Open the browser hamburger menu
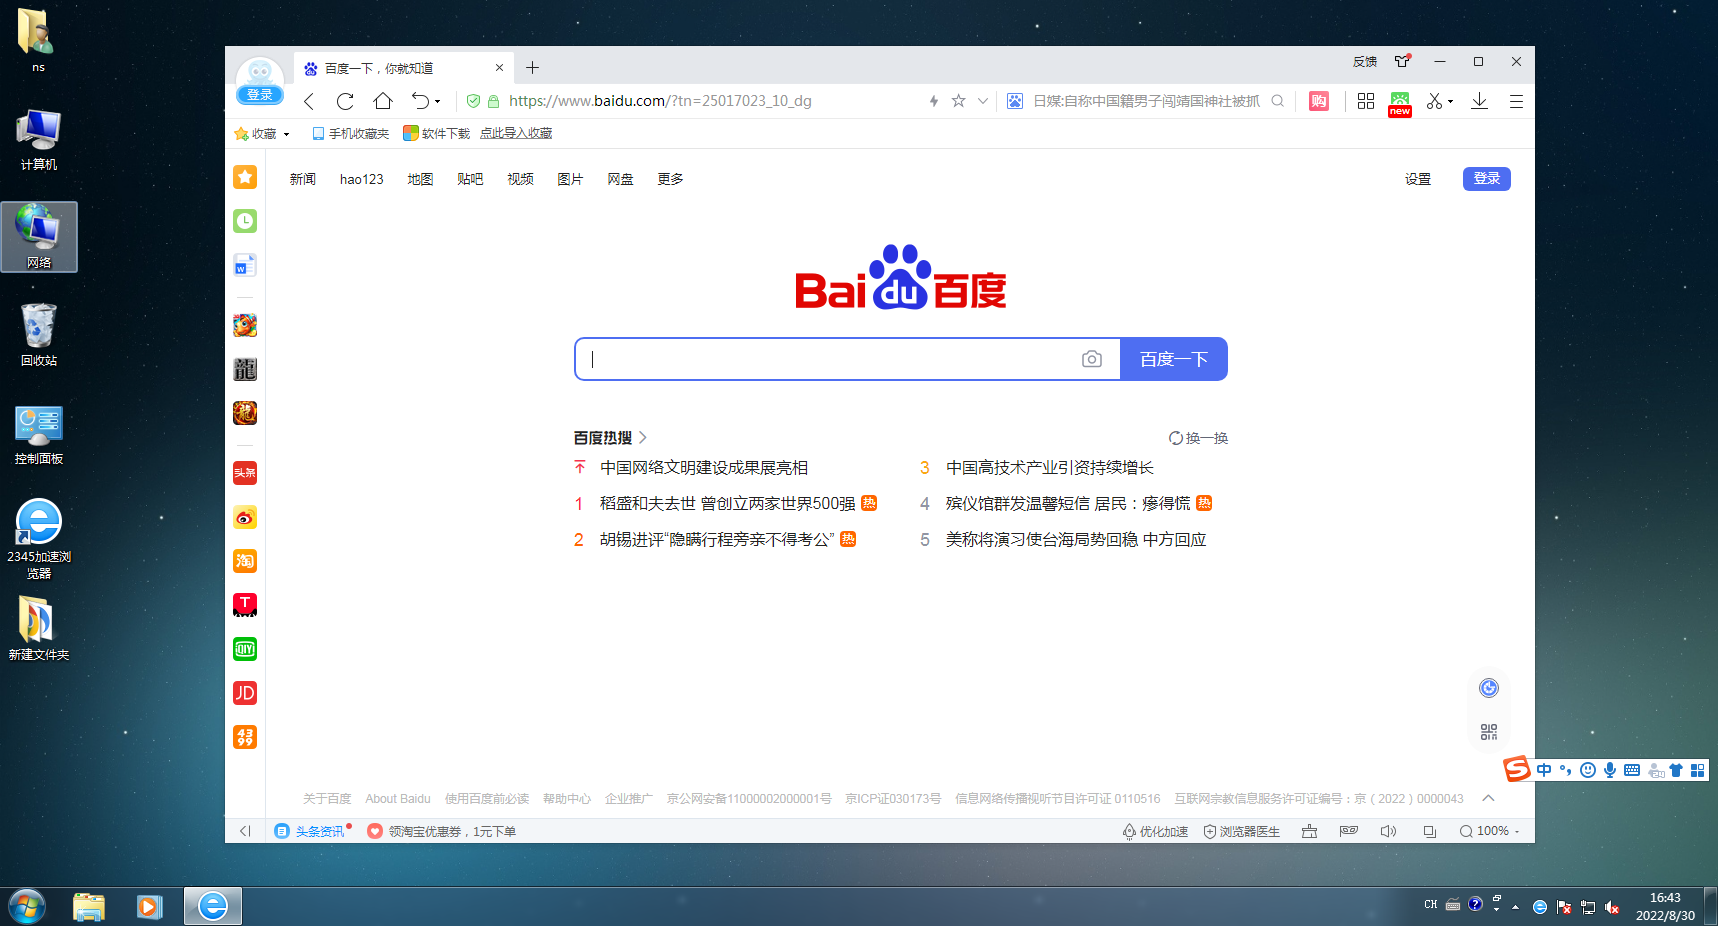Image resolution: width=1718 pixels, height=926 pixels. [x=1516, y=101]
